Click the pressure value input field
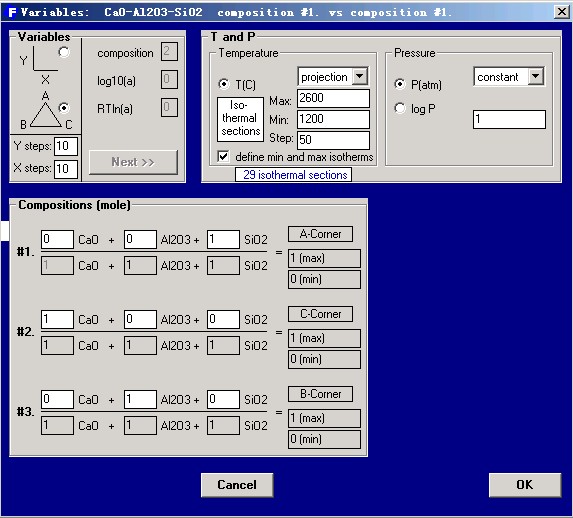 tap(509, 119)
